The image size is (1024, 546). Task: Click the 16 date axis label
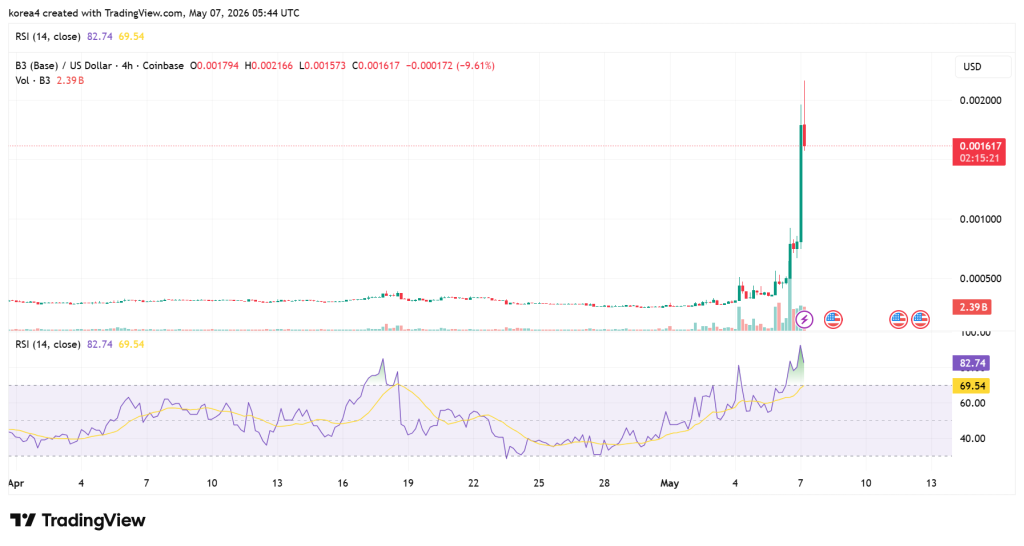[343, 483]
